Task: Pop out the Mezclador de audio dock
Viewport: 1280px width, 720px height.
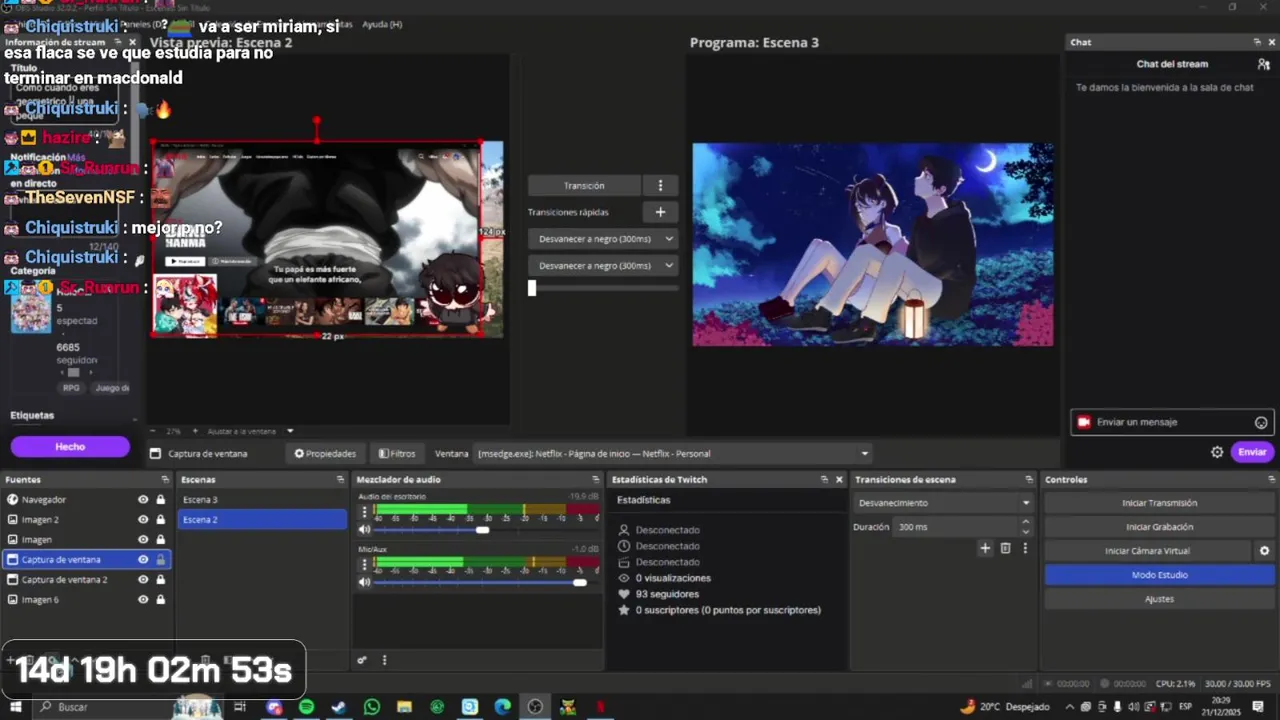Action: 596,480
